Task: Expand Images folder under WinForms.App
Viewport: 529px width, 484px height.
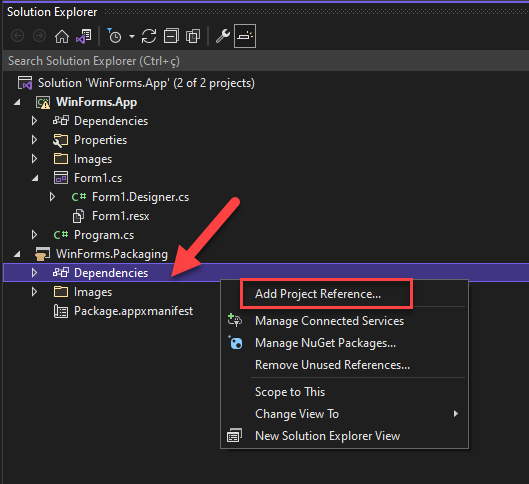Action: click(x=34, y=159)
